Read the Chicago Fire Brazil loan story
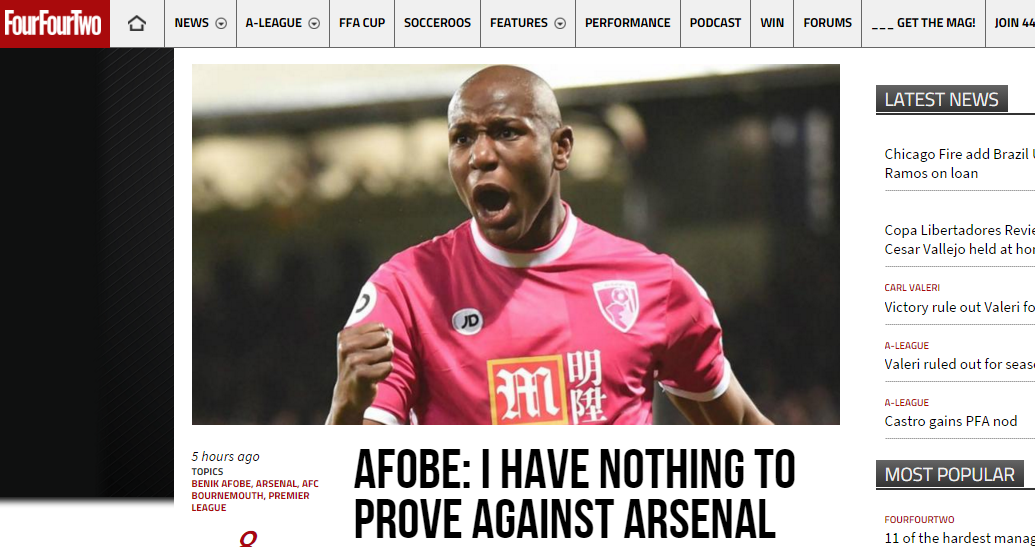 pos(959,164)
